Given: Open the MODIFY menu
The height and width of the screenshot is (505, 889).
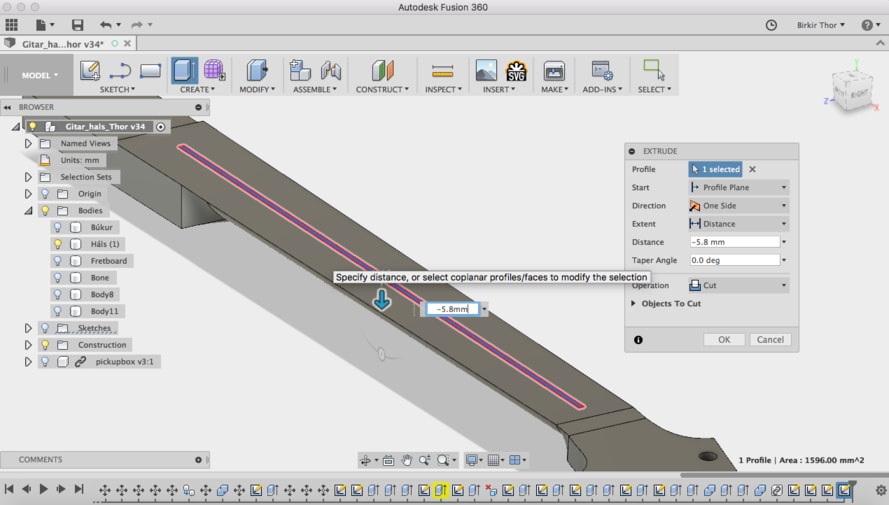Looking at the screenshot, I should [257, 90].
